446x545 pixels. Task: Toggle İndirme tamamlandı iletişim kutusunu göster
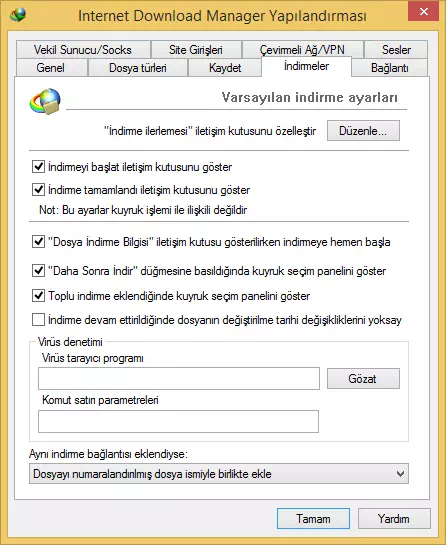coord(38,190)
